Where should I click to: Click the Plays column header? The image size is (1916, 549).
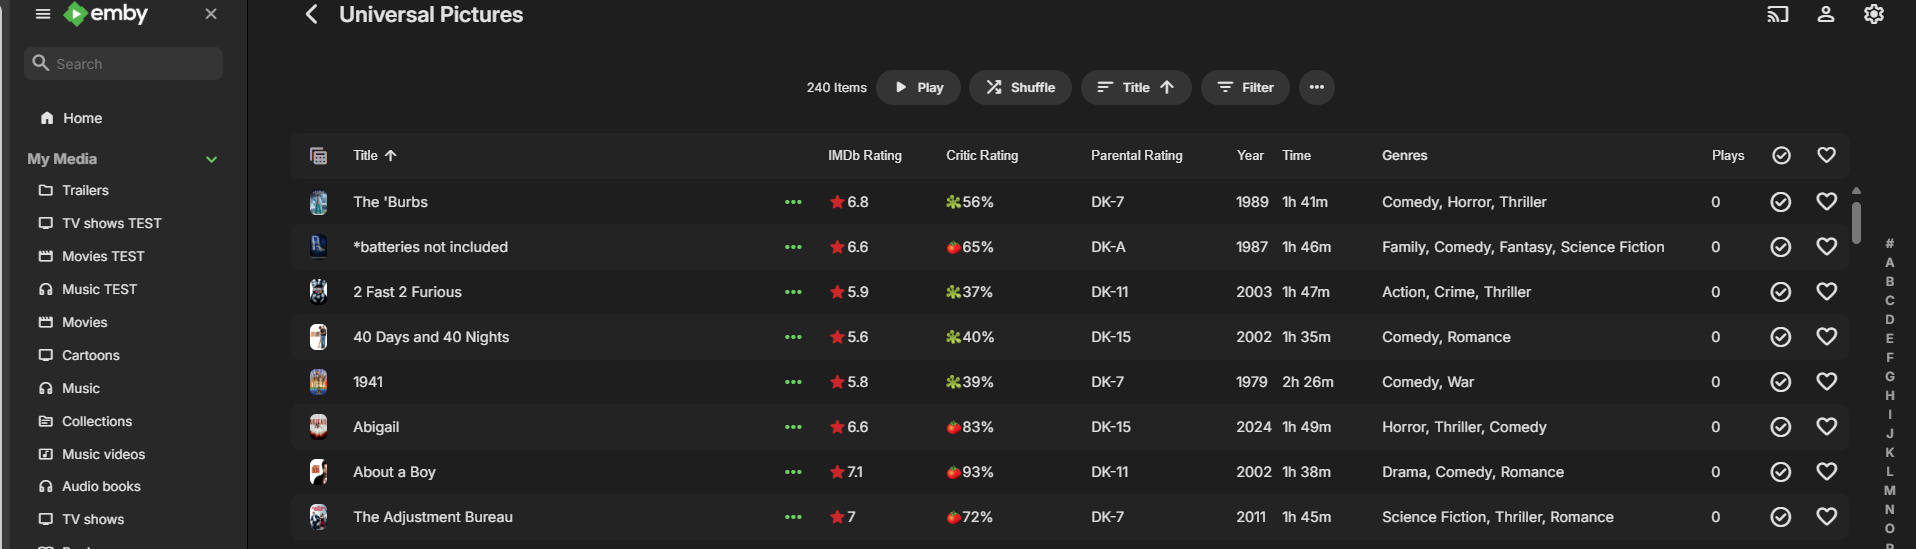click(x=1727, y=156)
